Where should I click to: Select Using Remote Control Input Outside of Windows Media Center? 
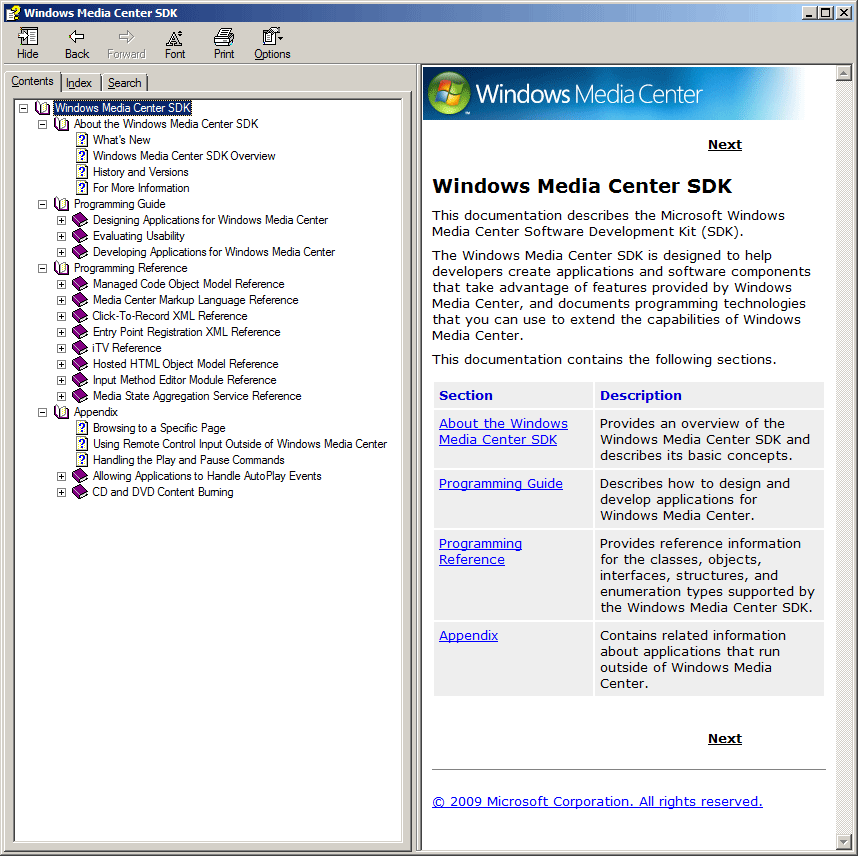click(240, 444)
